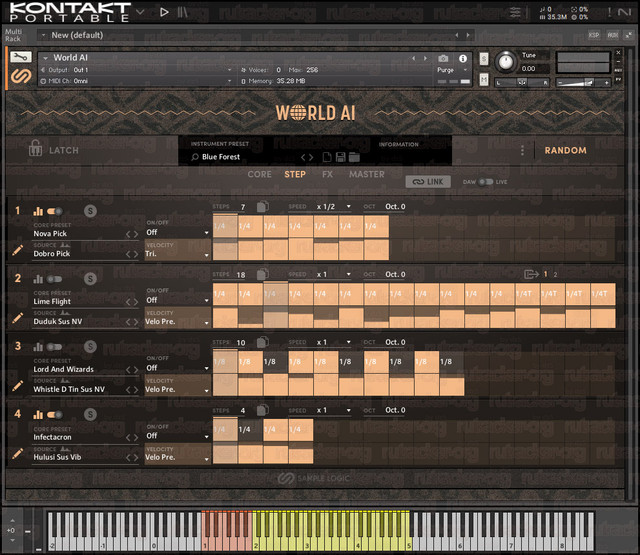Adjust the Tune knob
This screenshot has width=640, height=555.
(506, 61)
